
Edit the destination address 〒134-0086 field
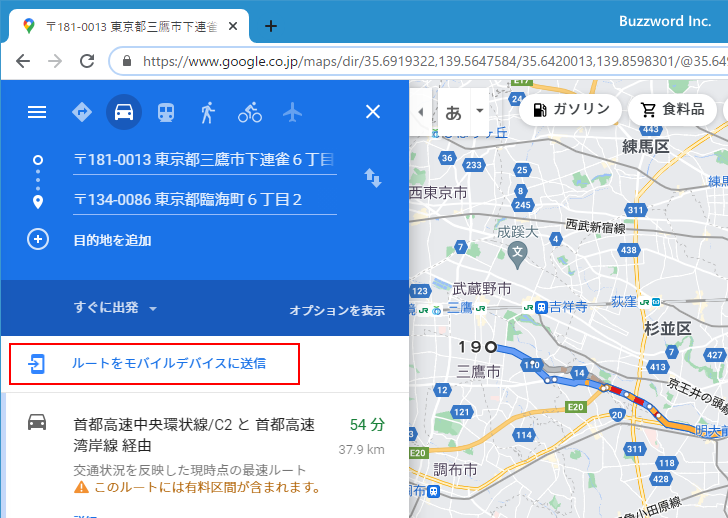click(205, 200)
